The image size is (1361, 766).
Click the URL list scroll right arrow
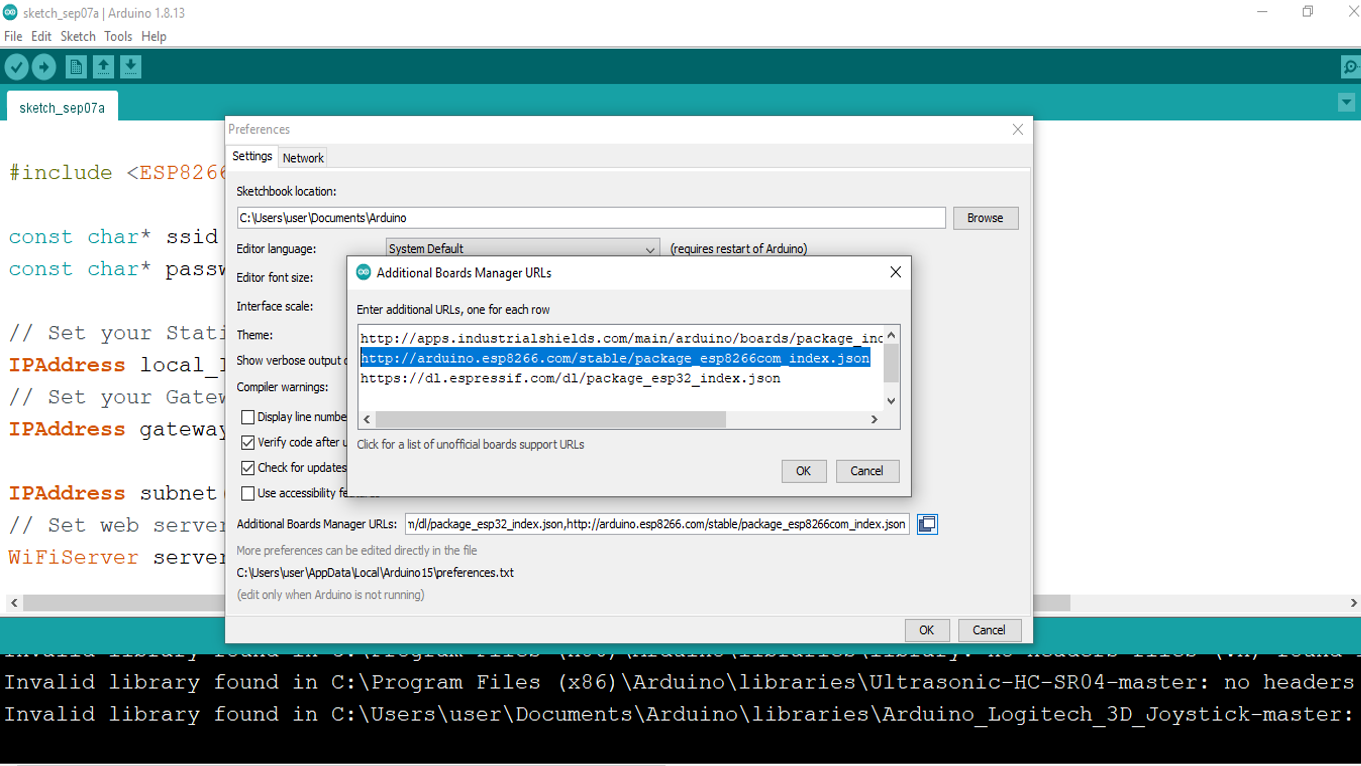[874, 419]
